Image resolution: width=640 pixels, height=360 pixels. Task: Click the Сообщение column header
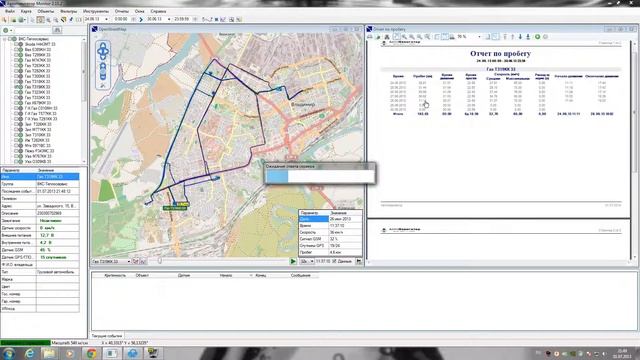[x=301, y=276]
